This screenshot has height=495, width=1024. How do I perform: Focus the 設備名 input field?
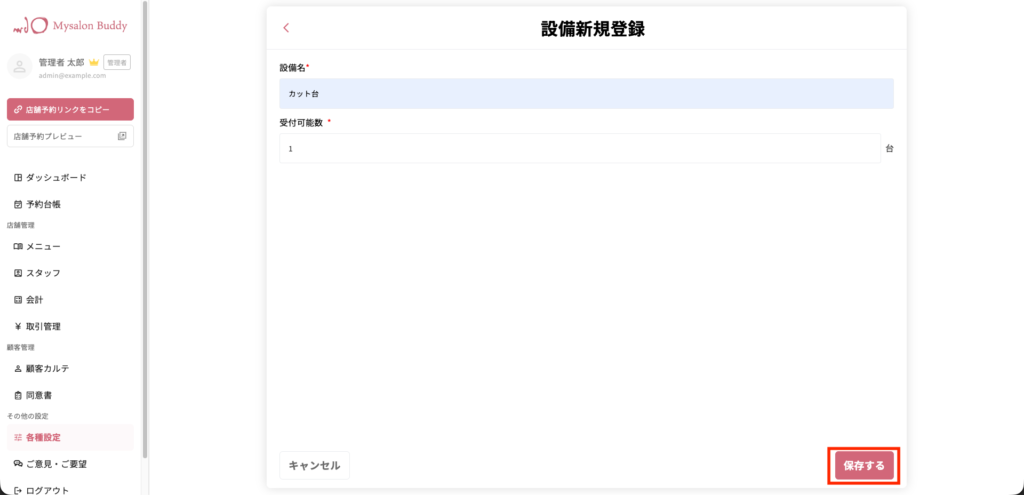585,94
